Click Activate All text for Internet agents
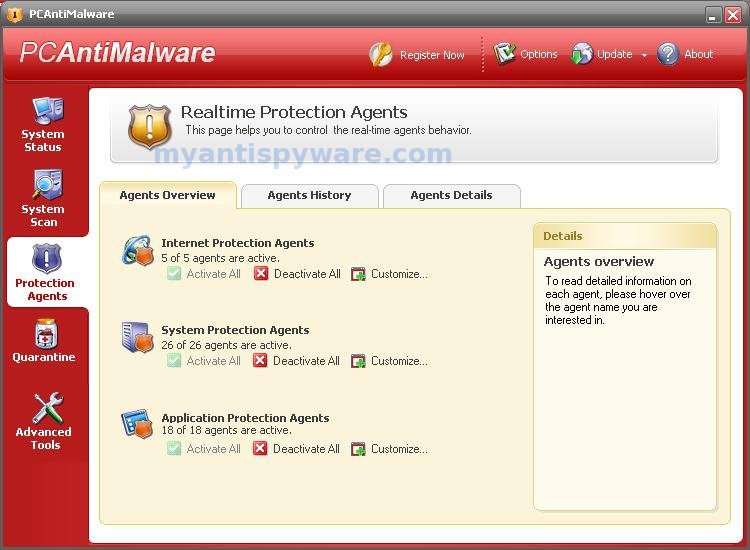The image size is (750, 550). point(213,274)
